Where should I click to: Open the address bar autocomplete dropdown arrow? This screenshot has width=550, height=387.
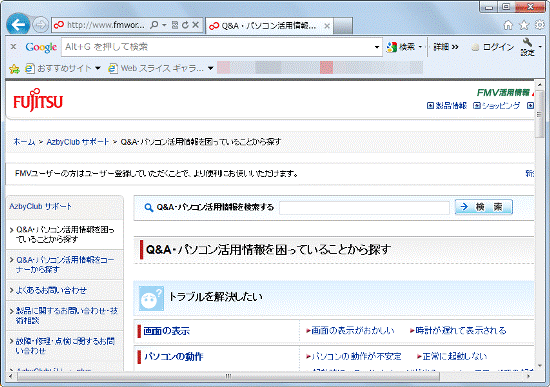(164, 25)
